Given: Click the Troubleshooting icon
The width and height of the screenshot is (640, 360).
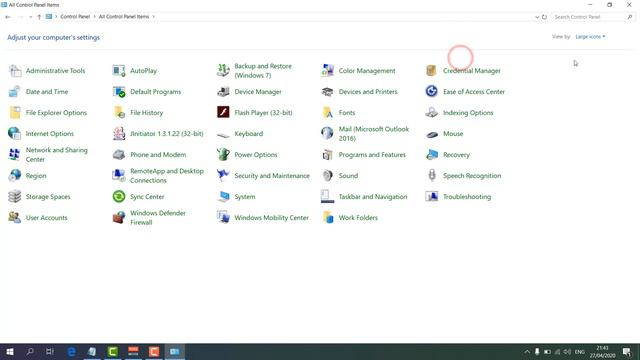Looking at the screenshot, I should click(431, 197).
